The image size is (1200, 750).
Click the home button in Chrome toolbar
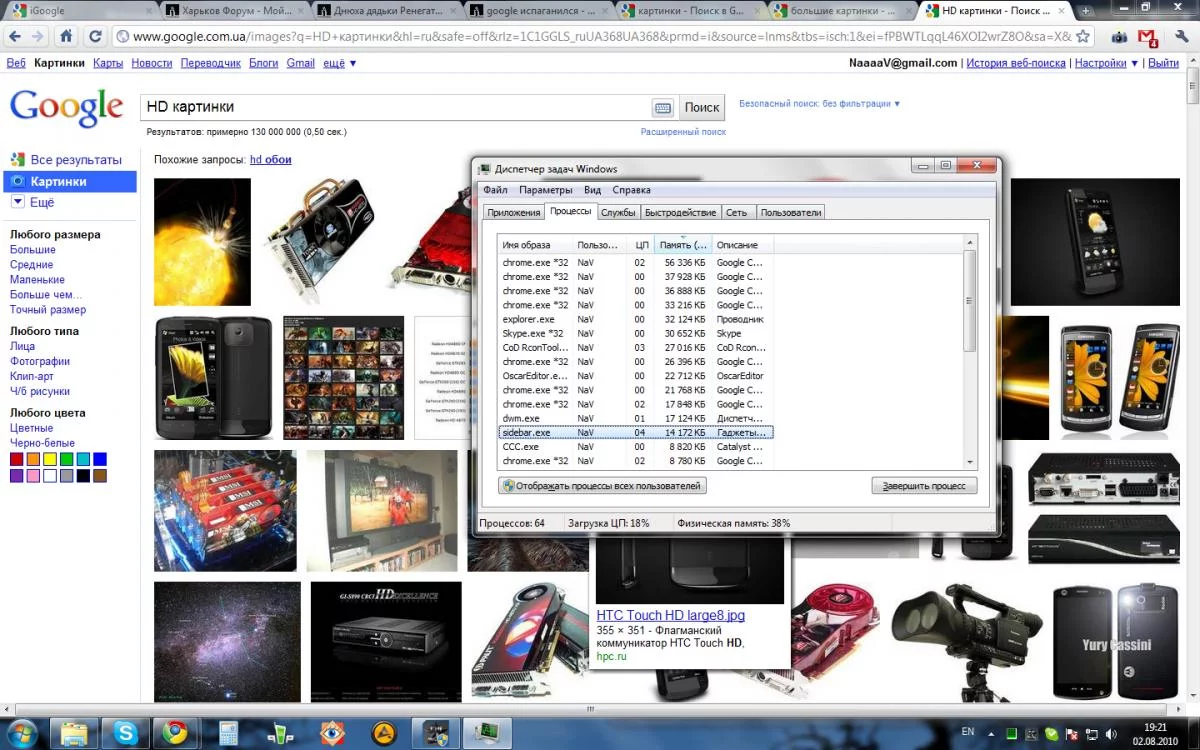[x=66, y=36]
